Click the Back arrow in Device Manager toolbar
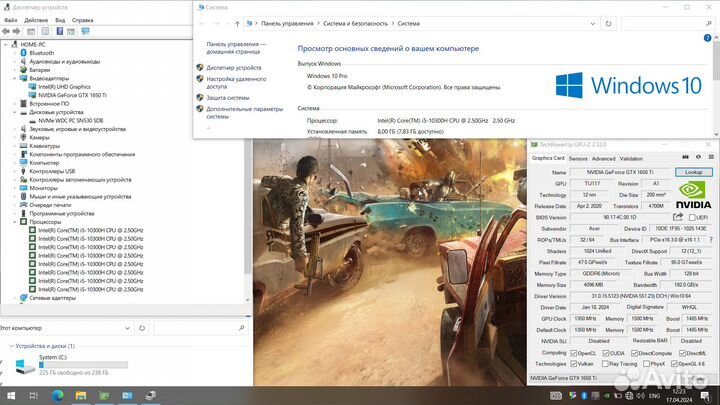The width and height of the screenshot is (720, 405). (6, 31)
